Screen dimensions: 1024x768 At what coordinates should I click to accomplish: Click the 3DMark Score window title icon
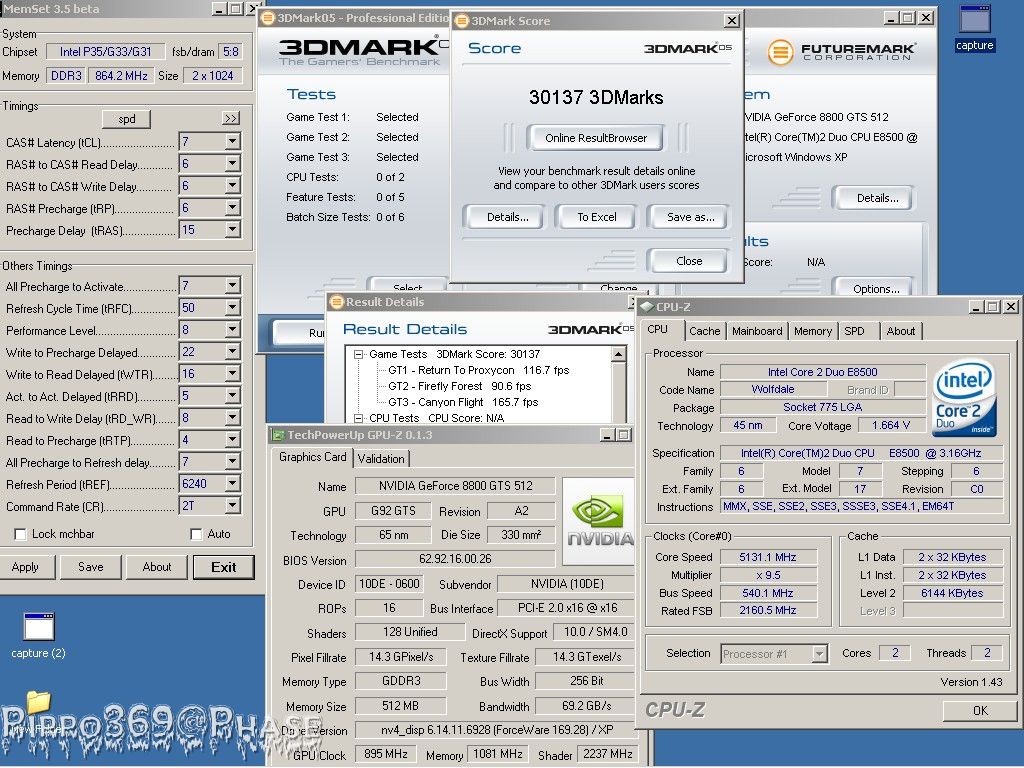click(x=462, y=21)
